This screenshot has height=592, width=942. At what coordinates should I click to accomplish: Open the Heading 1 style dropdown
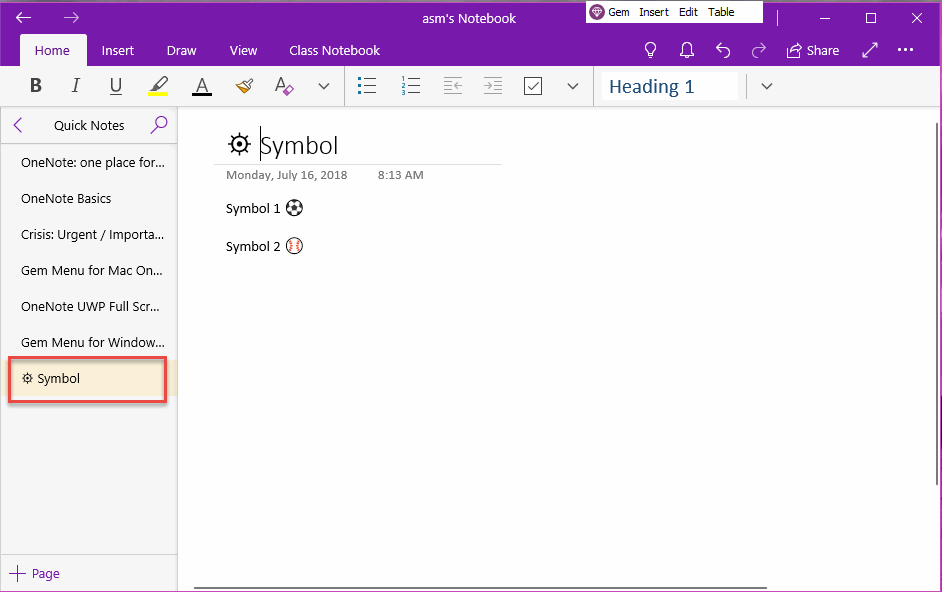[766, 86]
